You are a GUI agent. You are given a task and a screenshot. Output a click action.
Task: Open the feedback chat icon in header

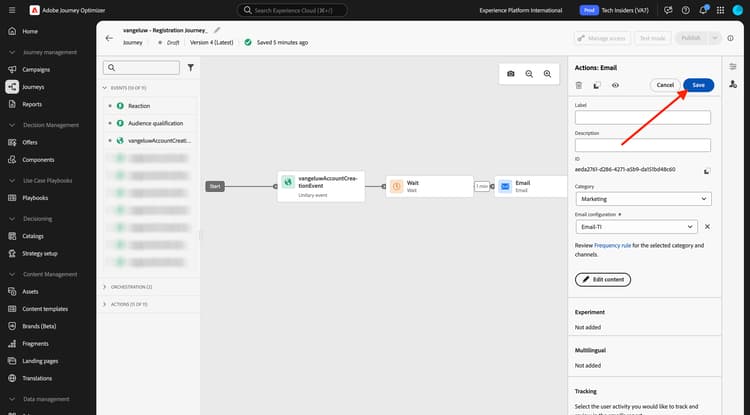tap(668, 10)
